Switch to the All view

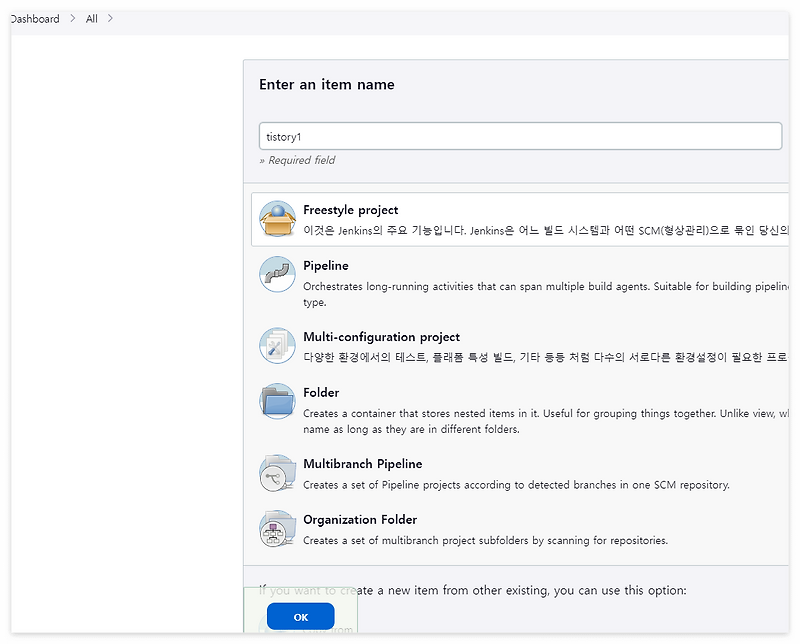pos(91,18)
